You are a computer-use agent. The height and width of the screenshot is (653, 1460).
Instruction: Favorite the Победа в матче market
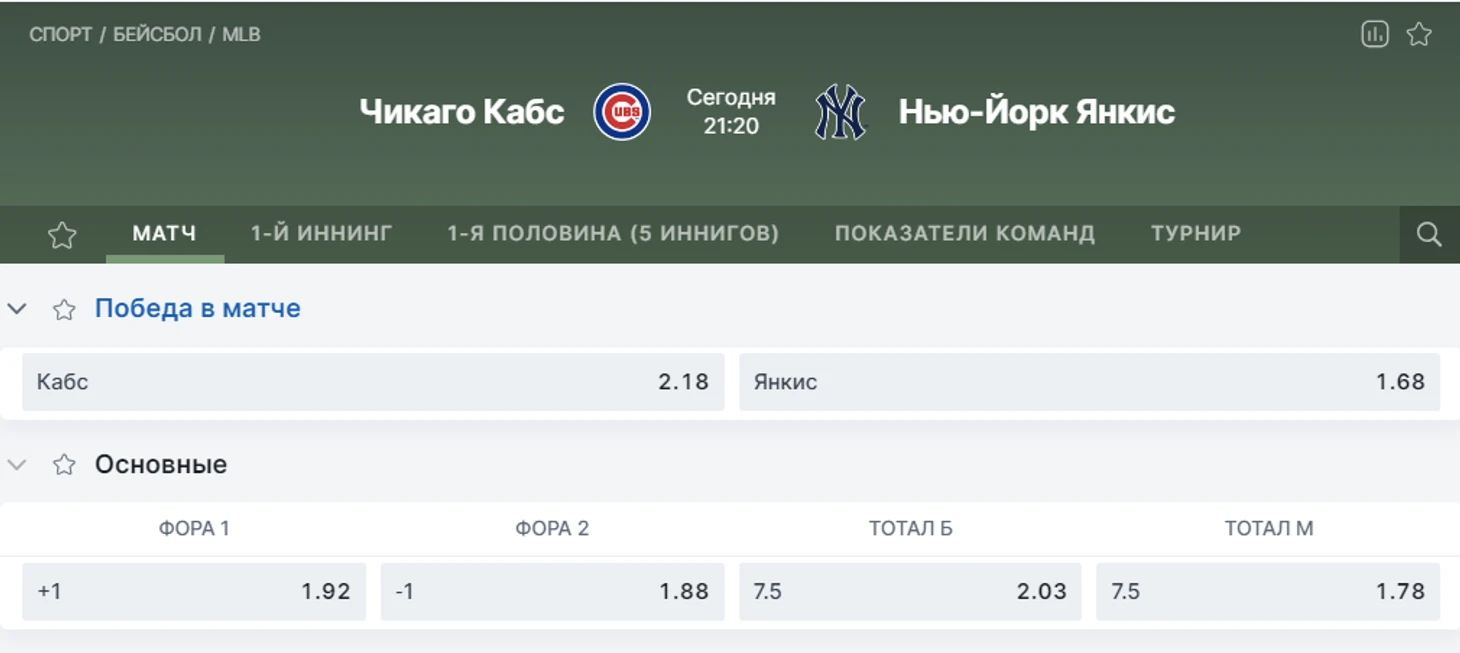(x=64, y=309)
